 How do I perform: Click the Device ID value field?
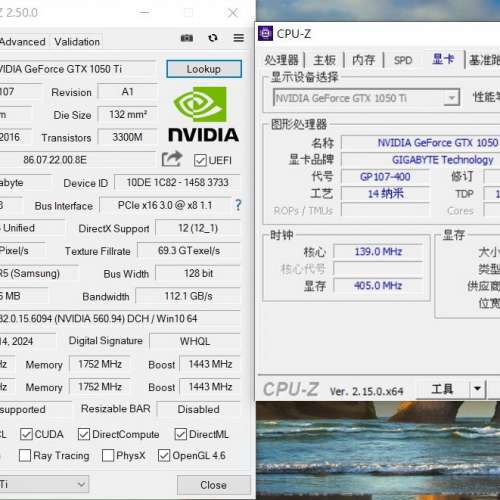pyautogui.click(x=177, y=182)
